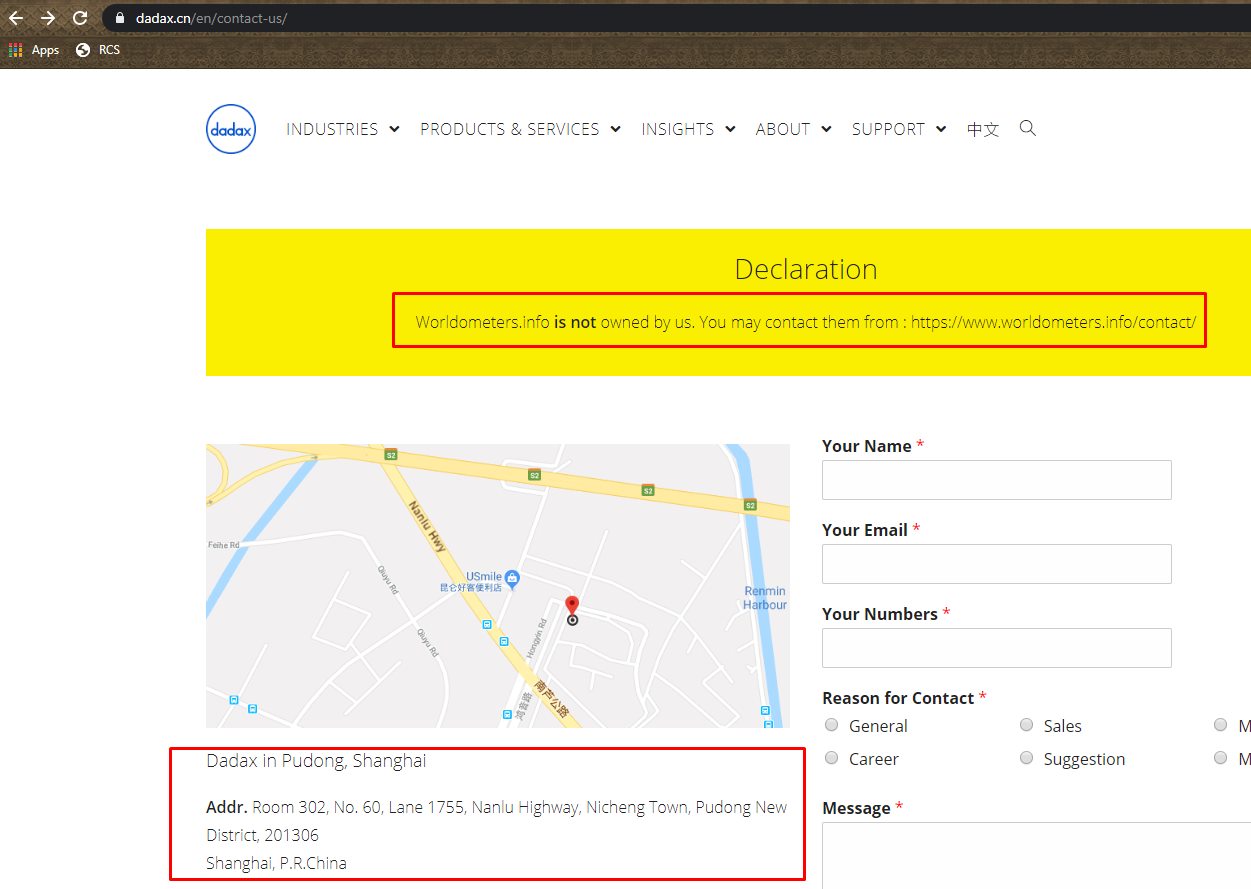
Task: Go forward with the browser forward arrow
Action: 48,18
